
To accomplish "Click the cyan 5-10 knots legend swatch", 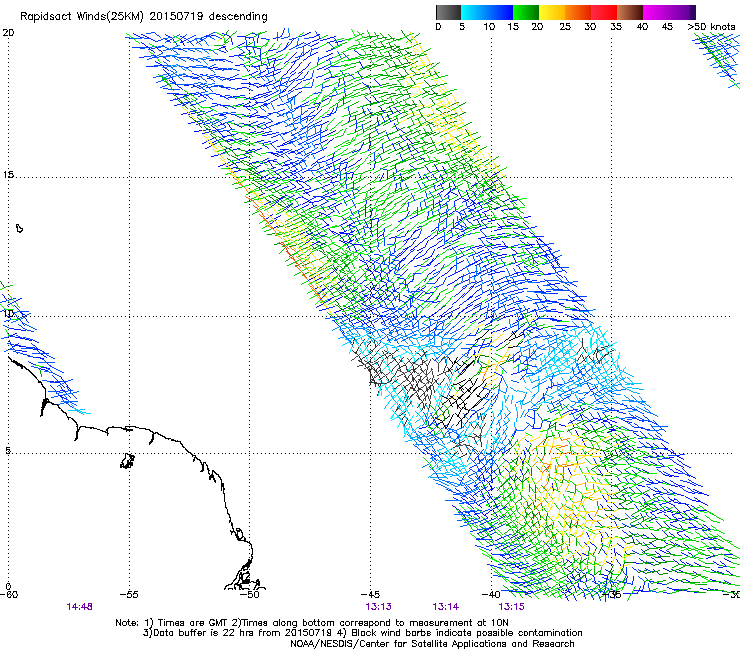I will [x=474, y=12].
